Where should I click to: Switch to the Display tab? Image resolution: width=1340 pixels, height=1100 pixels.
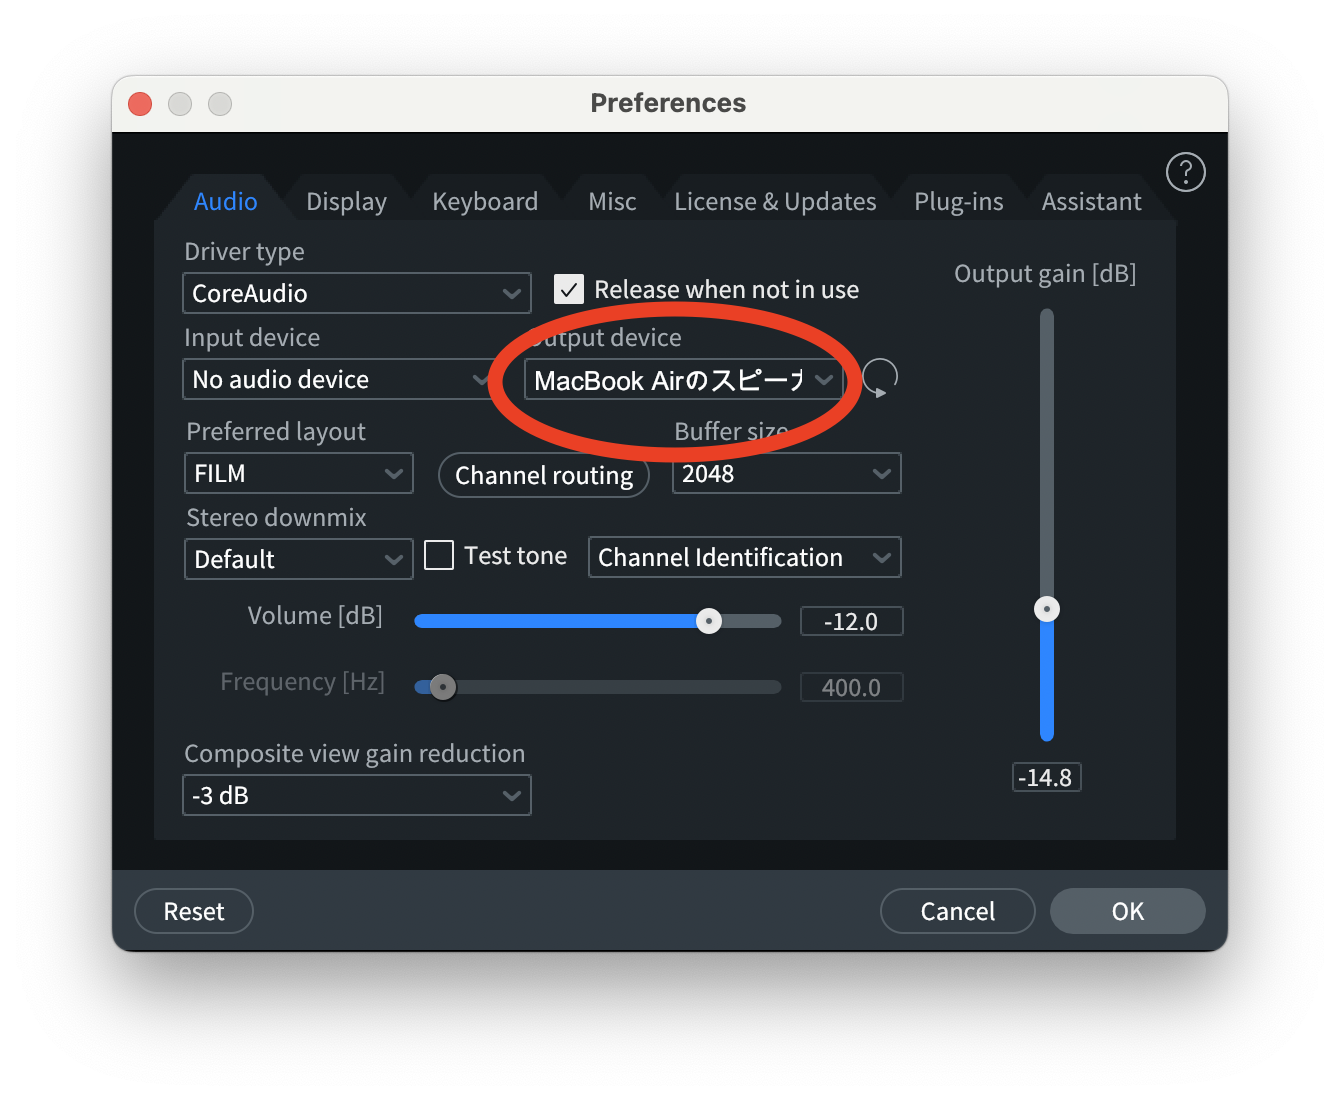coord(346,202)
